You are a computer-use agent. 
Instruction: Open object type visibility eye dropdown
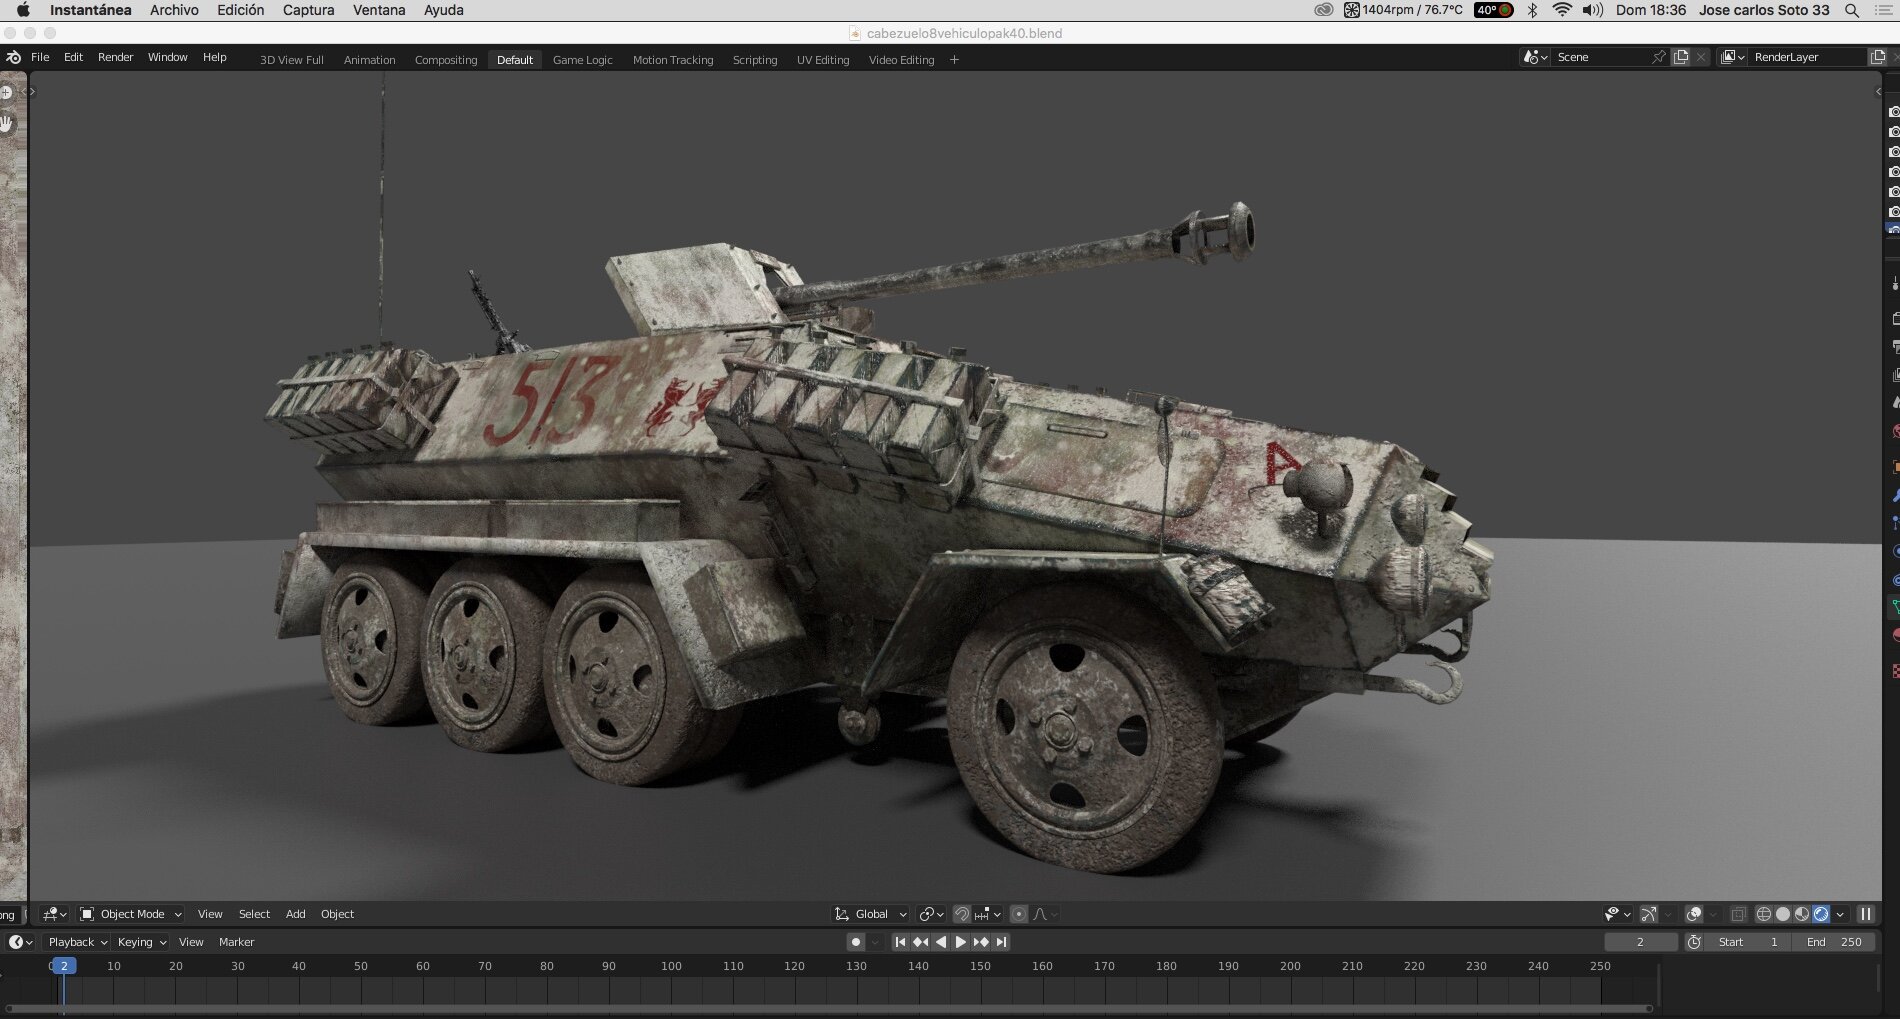coord(1617,914)
